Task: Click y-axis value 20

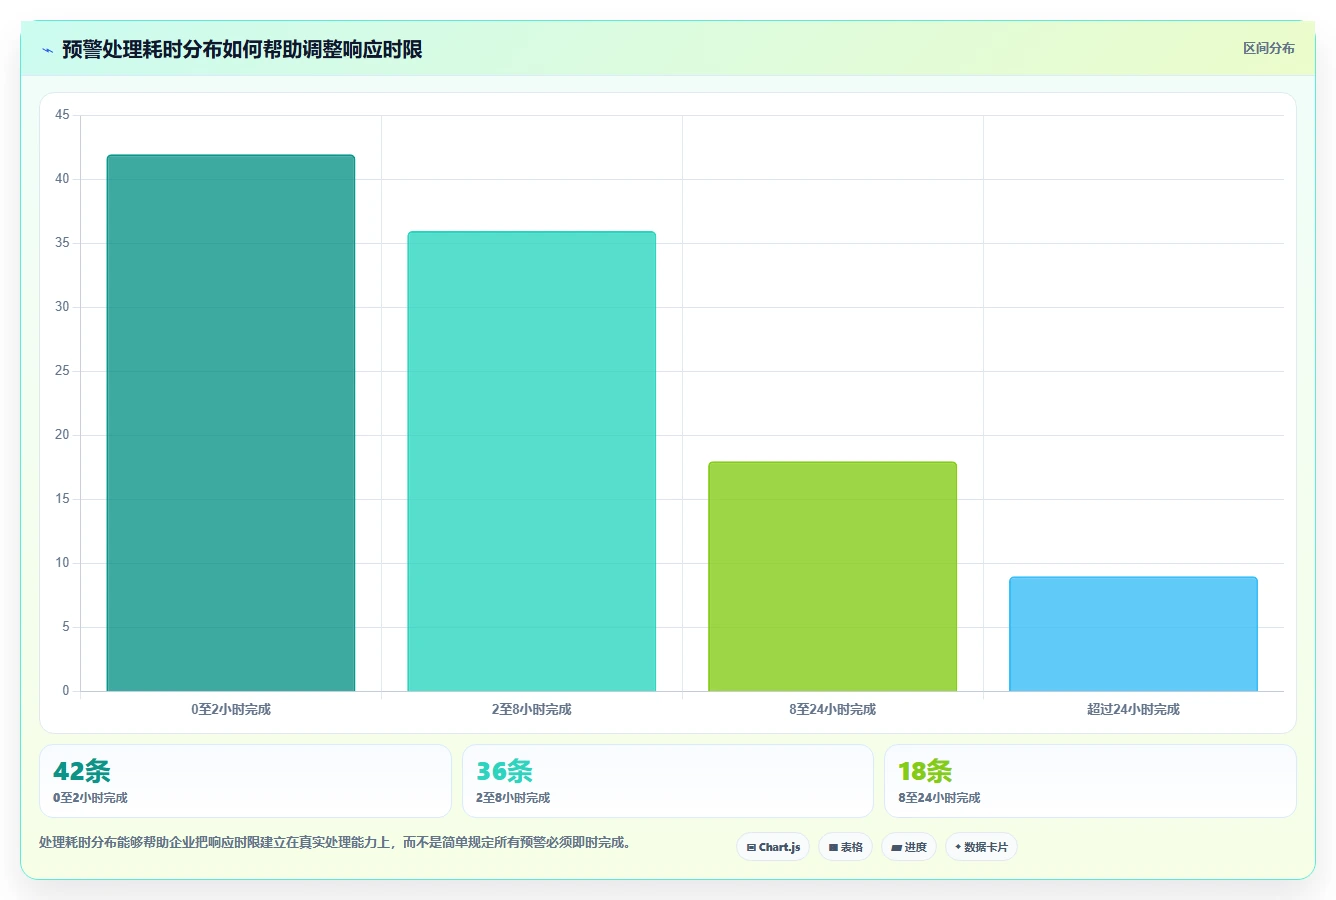Action: [62, 435]
